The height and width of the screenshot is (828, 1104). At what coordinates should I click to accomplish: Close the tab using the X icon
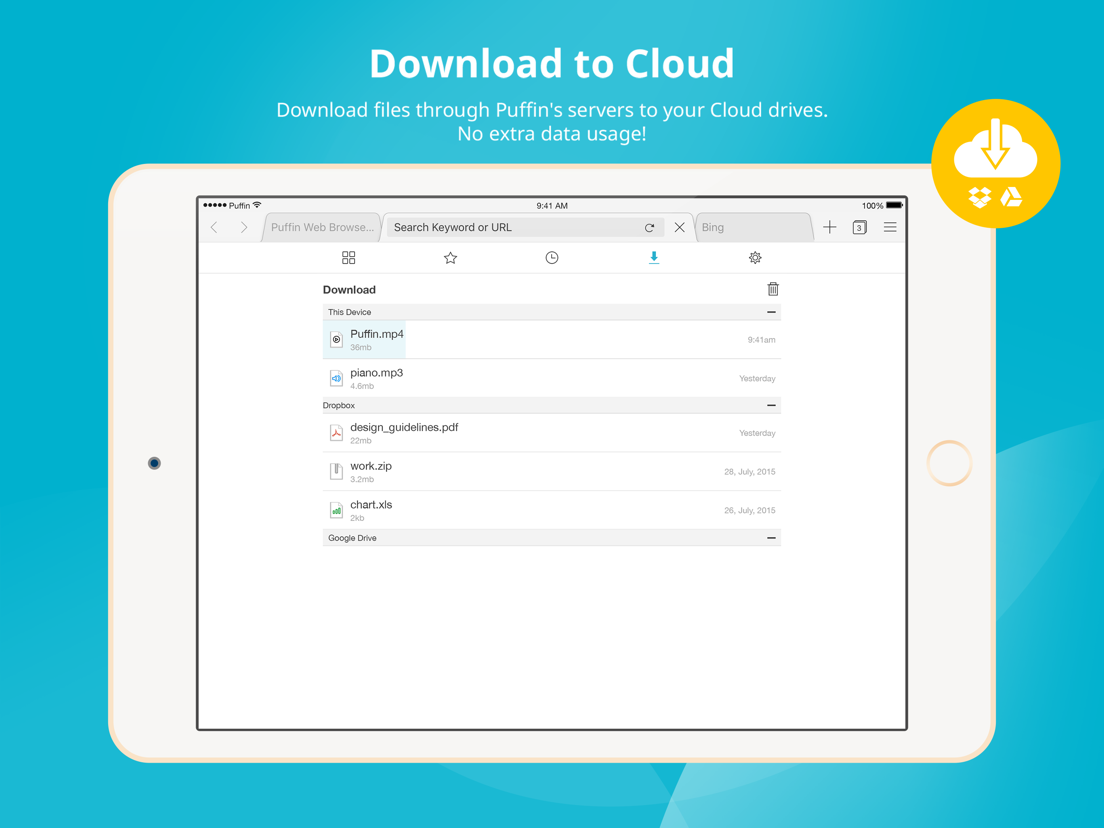point(679,227)
